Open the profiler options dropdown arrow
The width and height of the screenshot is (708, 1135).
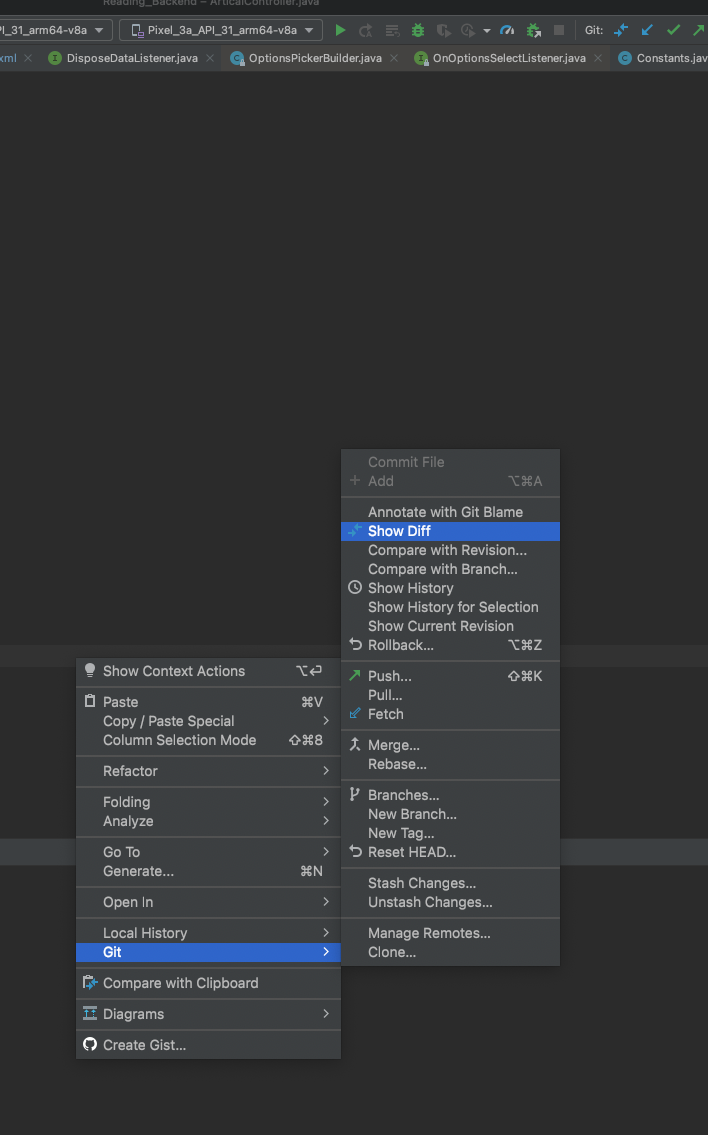pos(485,30)
